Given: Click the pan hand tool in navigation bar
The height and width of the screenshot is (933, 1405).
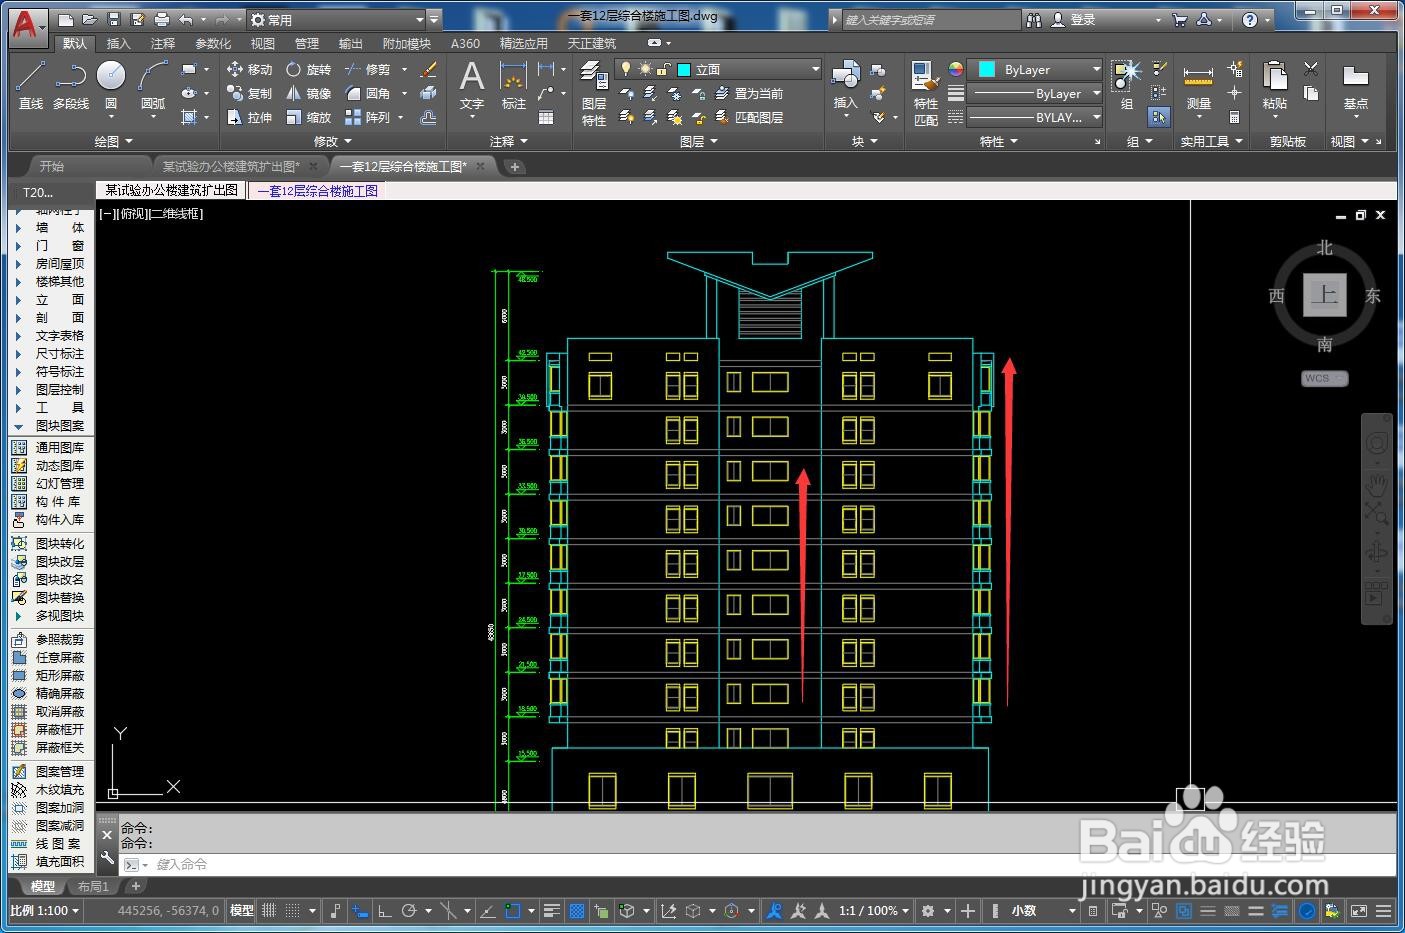Looking at the screenshot, I should tap(1377, 486).
